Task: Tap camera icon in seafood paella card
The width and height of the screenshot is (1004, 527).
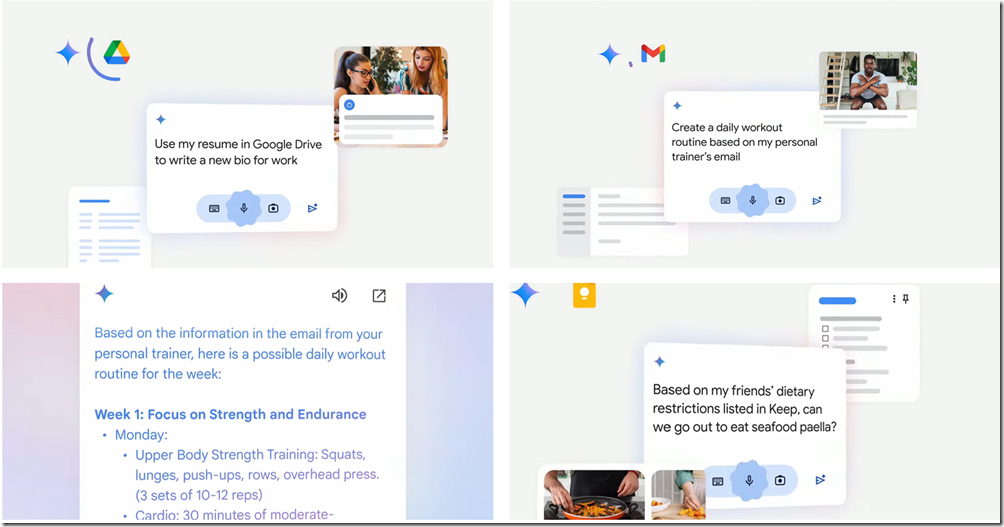Action: (780, 480)
